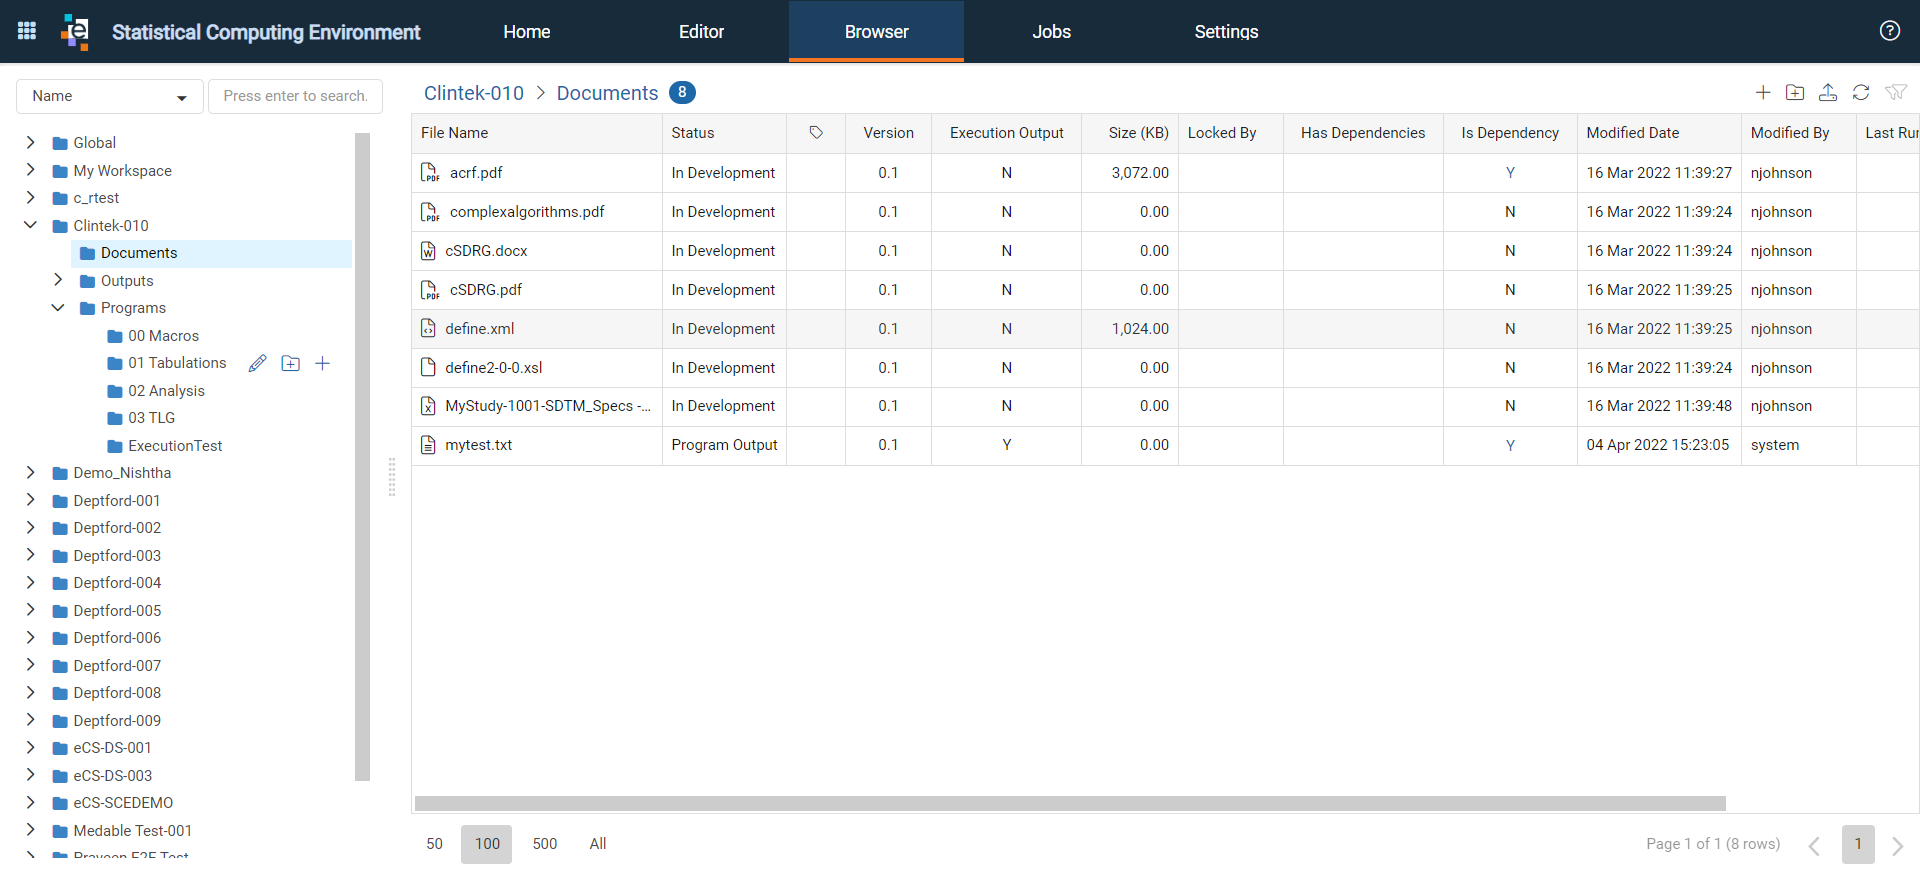Viewport: 1920px width, 879px height.
Task: Open the apps grid menu icon
Action: click(x=27, y=31)
